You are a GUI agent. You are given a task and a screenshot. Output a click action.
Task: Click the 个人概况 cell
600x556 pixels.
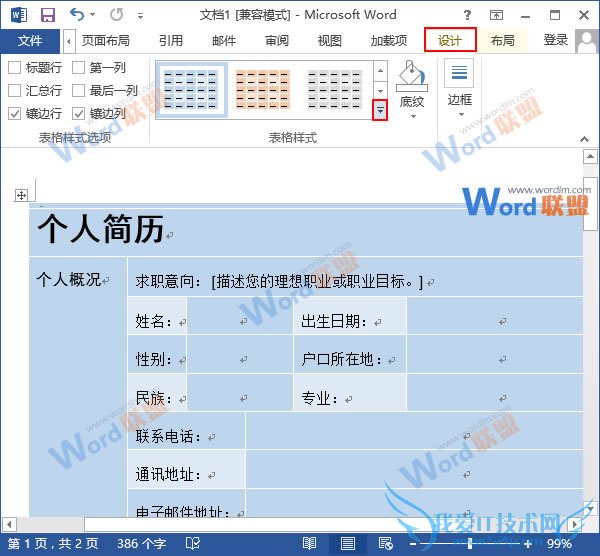coord(78,386)
